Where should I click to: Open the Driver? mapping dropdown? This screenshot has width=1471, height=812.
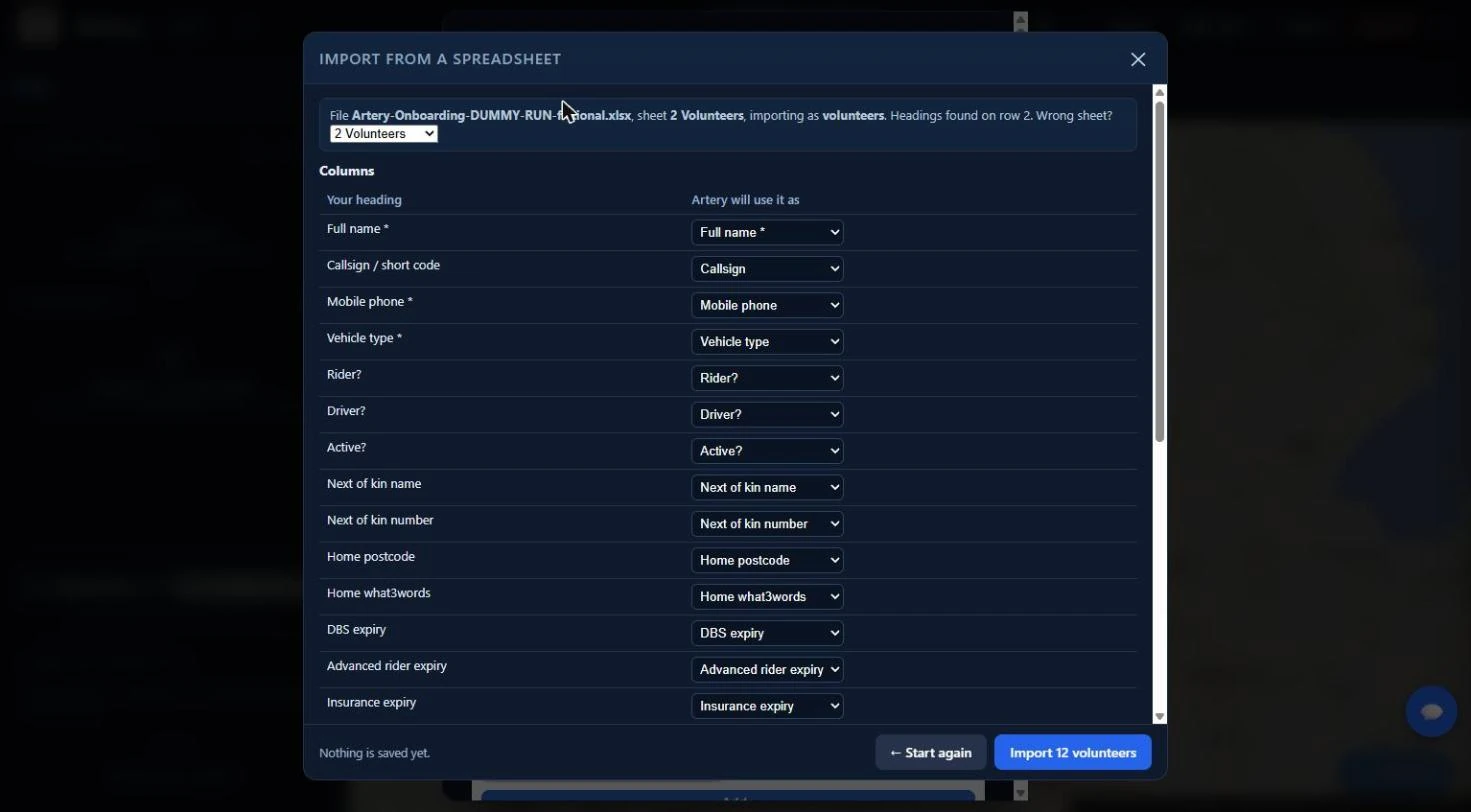pyautogui.click(x=767, y=414)
